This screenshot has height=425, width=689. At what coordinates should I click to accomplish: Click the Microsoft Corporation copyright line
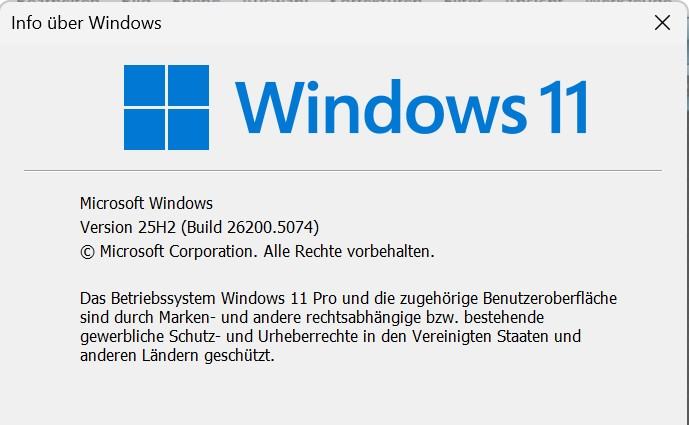click(257, 251)
